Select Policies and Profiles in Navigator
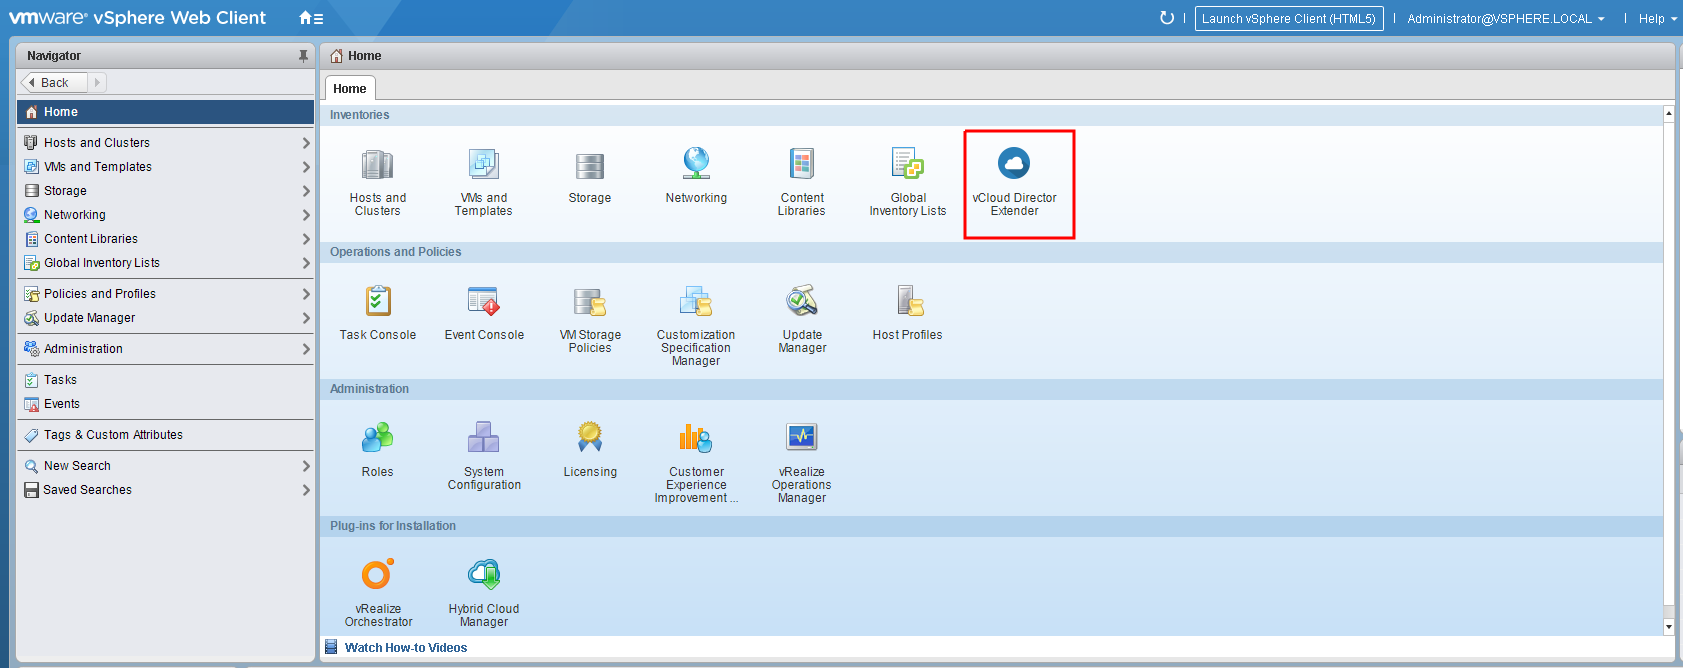Screen dimensions: 1683x668 click(x=165, y=294)
